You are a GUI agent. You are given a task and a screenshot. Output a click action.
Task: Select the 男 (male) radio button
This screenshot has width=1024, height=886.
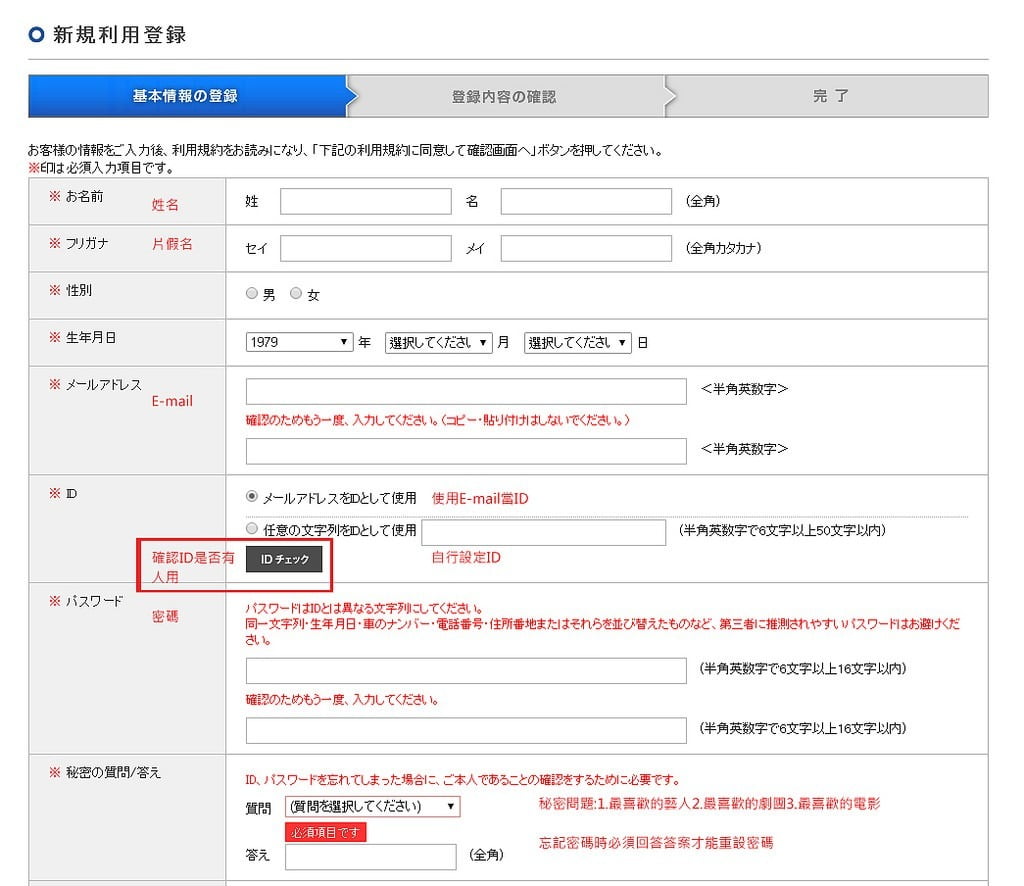click(x=254, y=293)
